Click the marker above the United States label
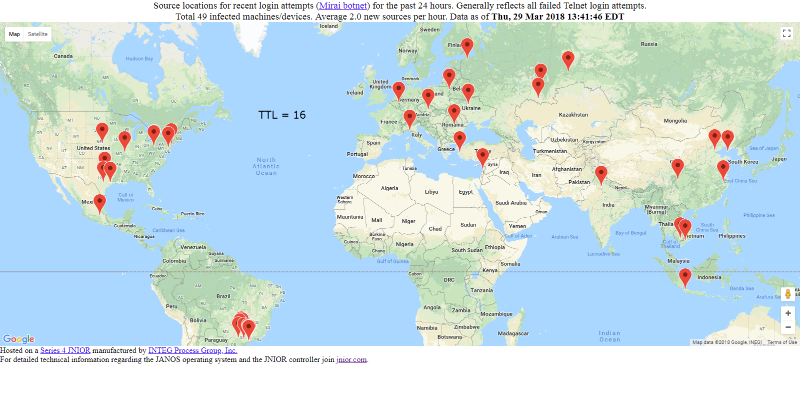 pos(102,132)
